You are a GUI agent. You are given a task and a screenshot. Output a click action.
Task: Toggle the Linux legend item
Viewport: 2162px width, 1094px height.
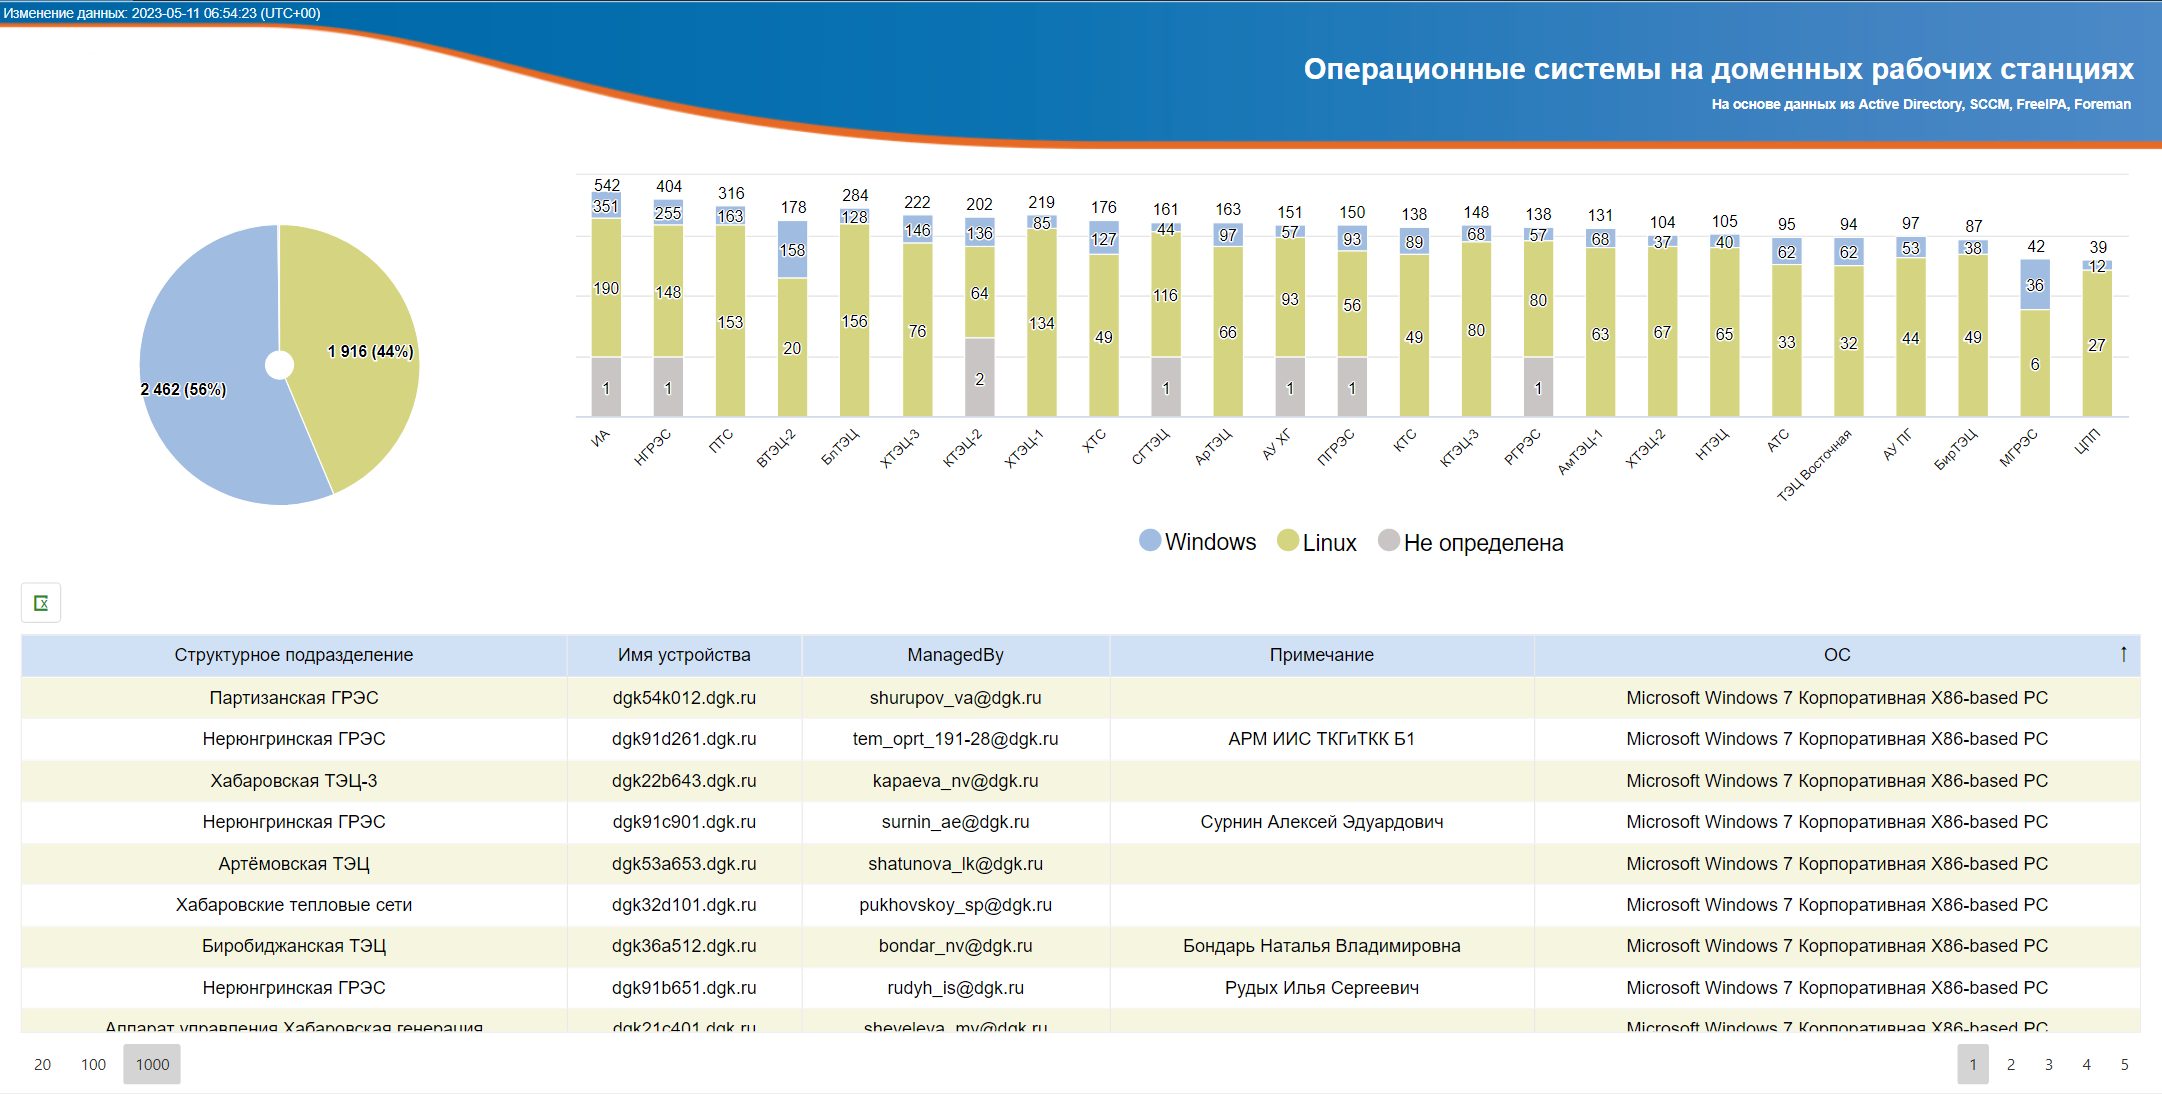(x=1317, y=542)
